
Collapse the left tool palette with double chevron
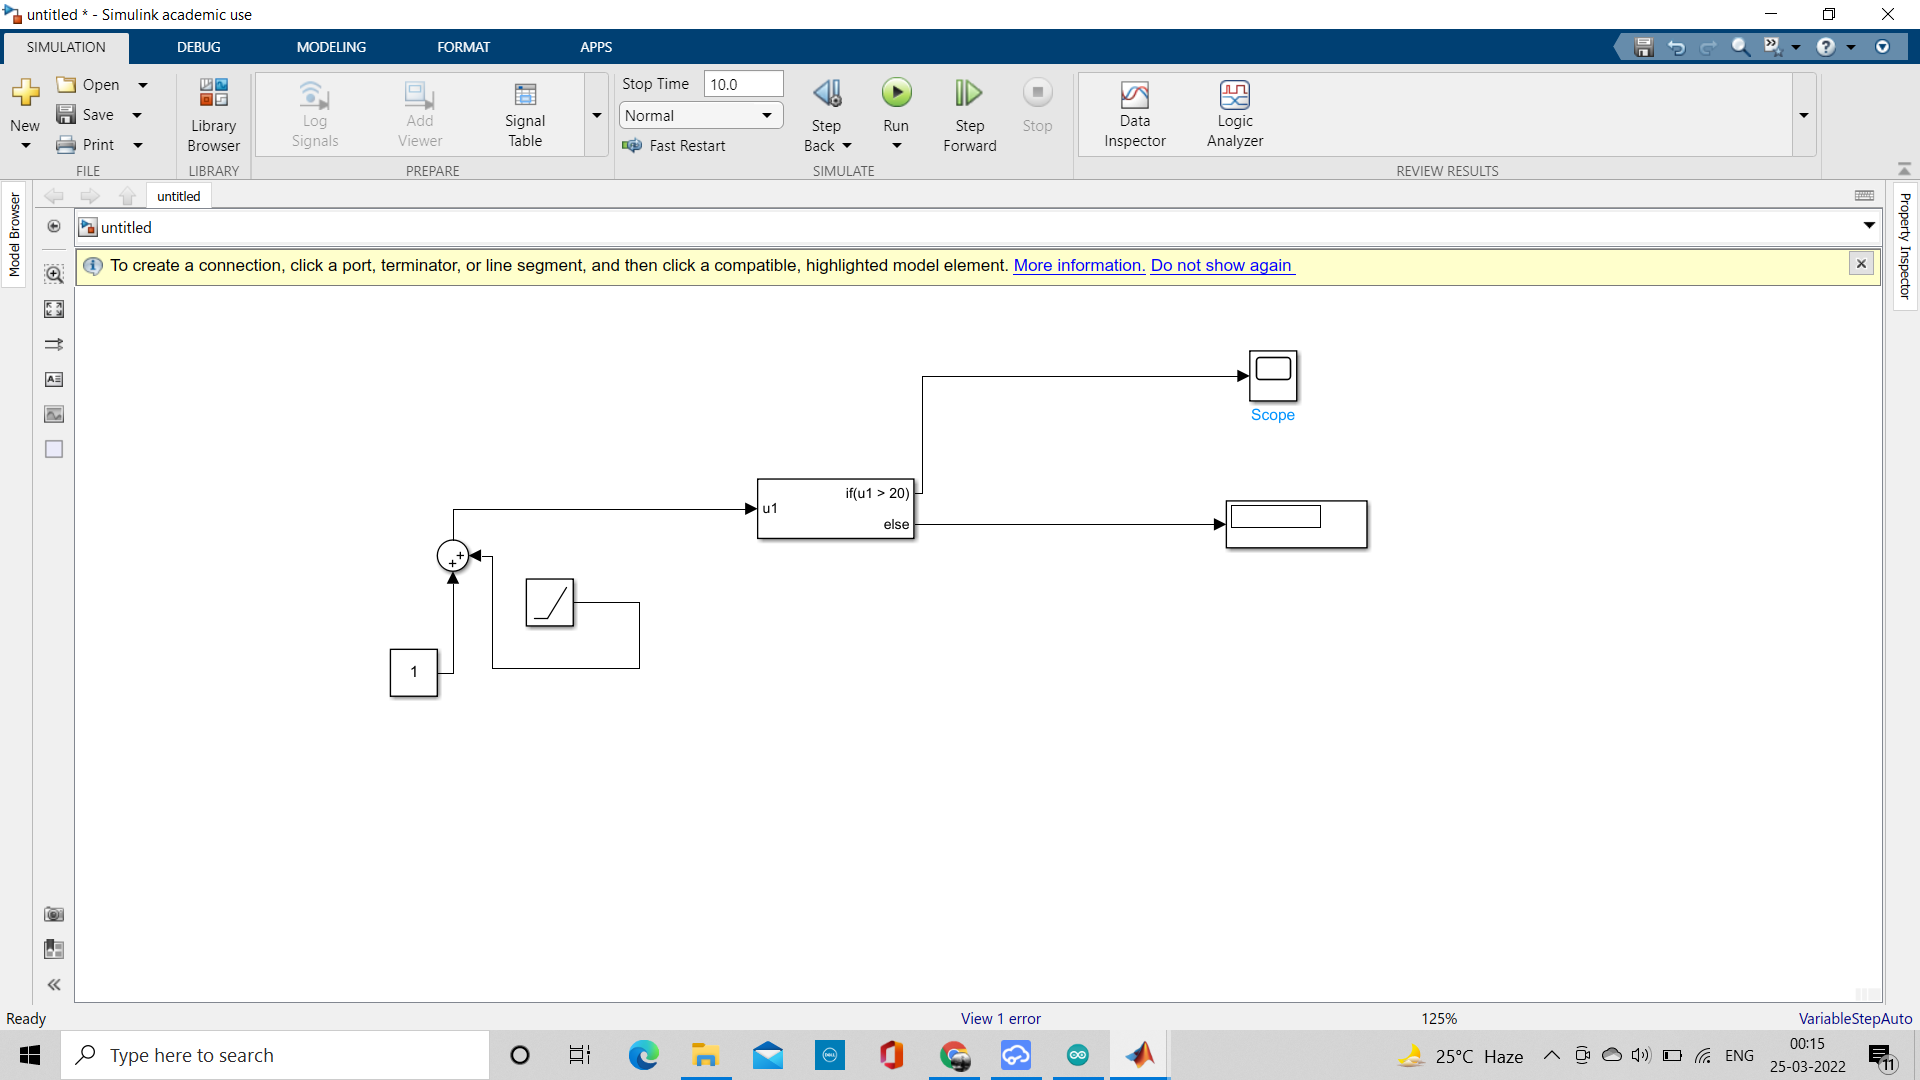(53, 984)
